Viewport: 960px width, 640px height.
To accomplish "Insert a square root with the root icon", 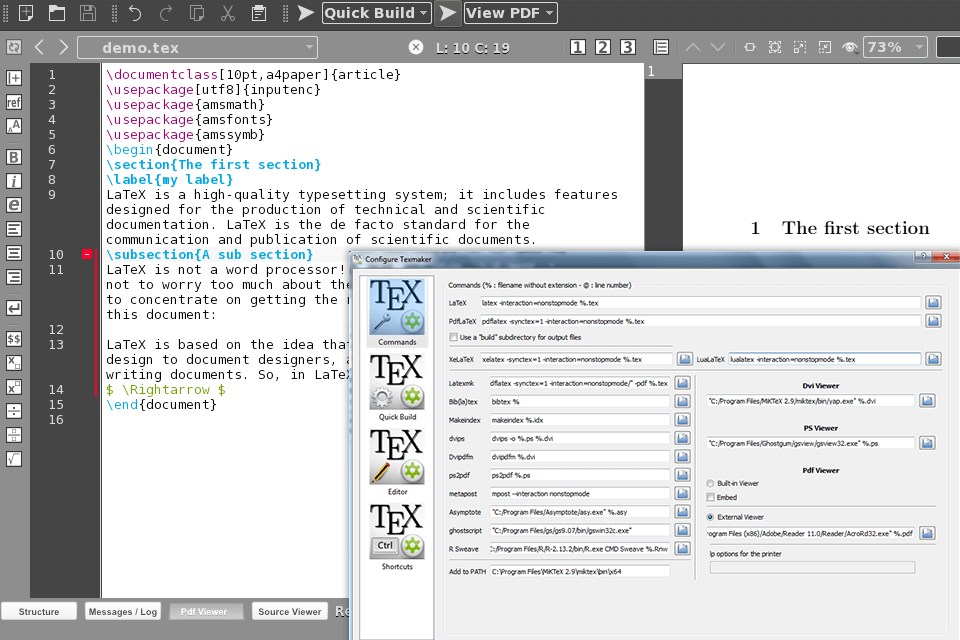I will [x=13, y=459].
